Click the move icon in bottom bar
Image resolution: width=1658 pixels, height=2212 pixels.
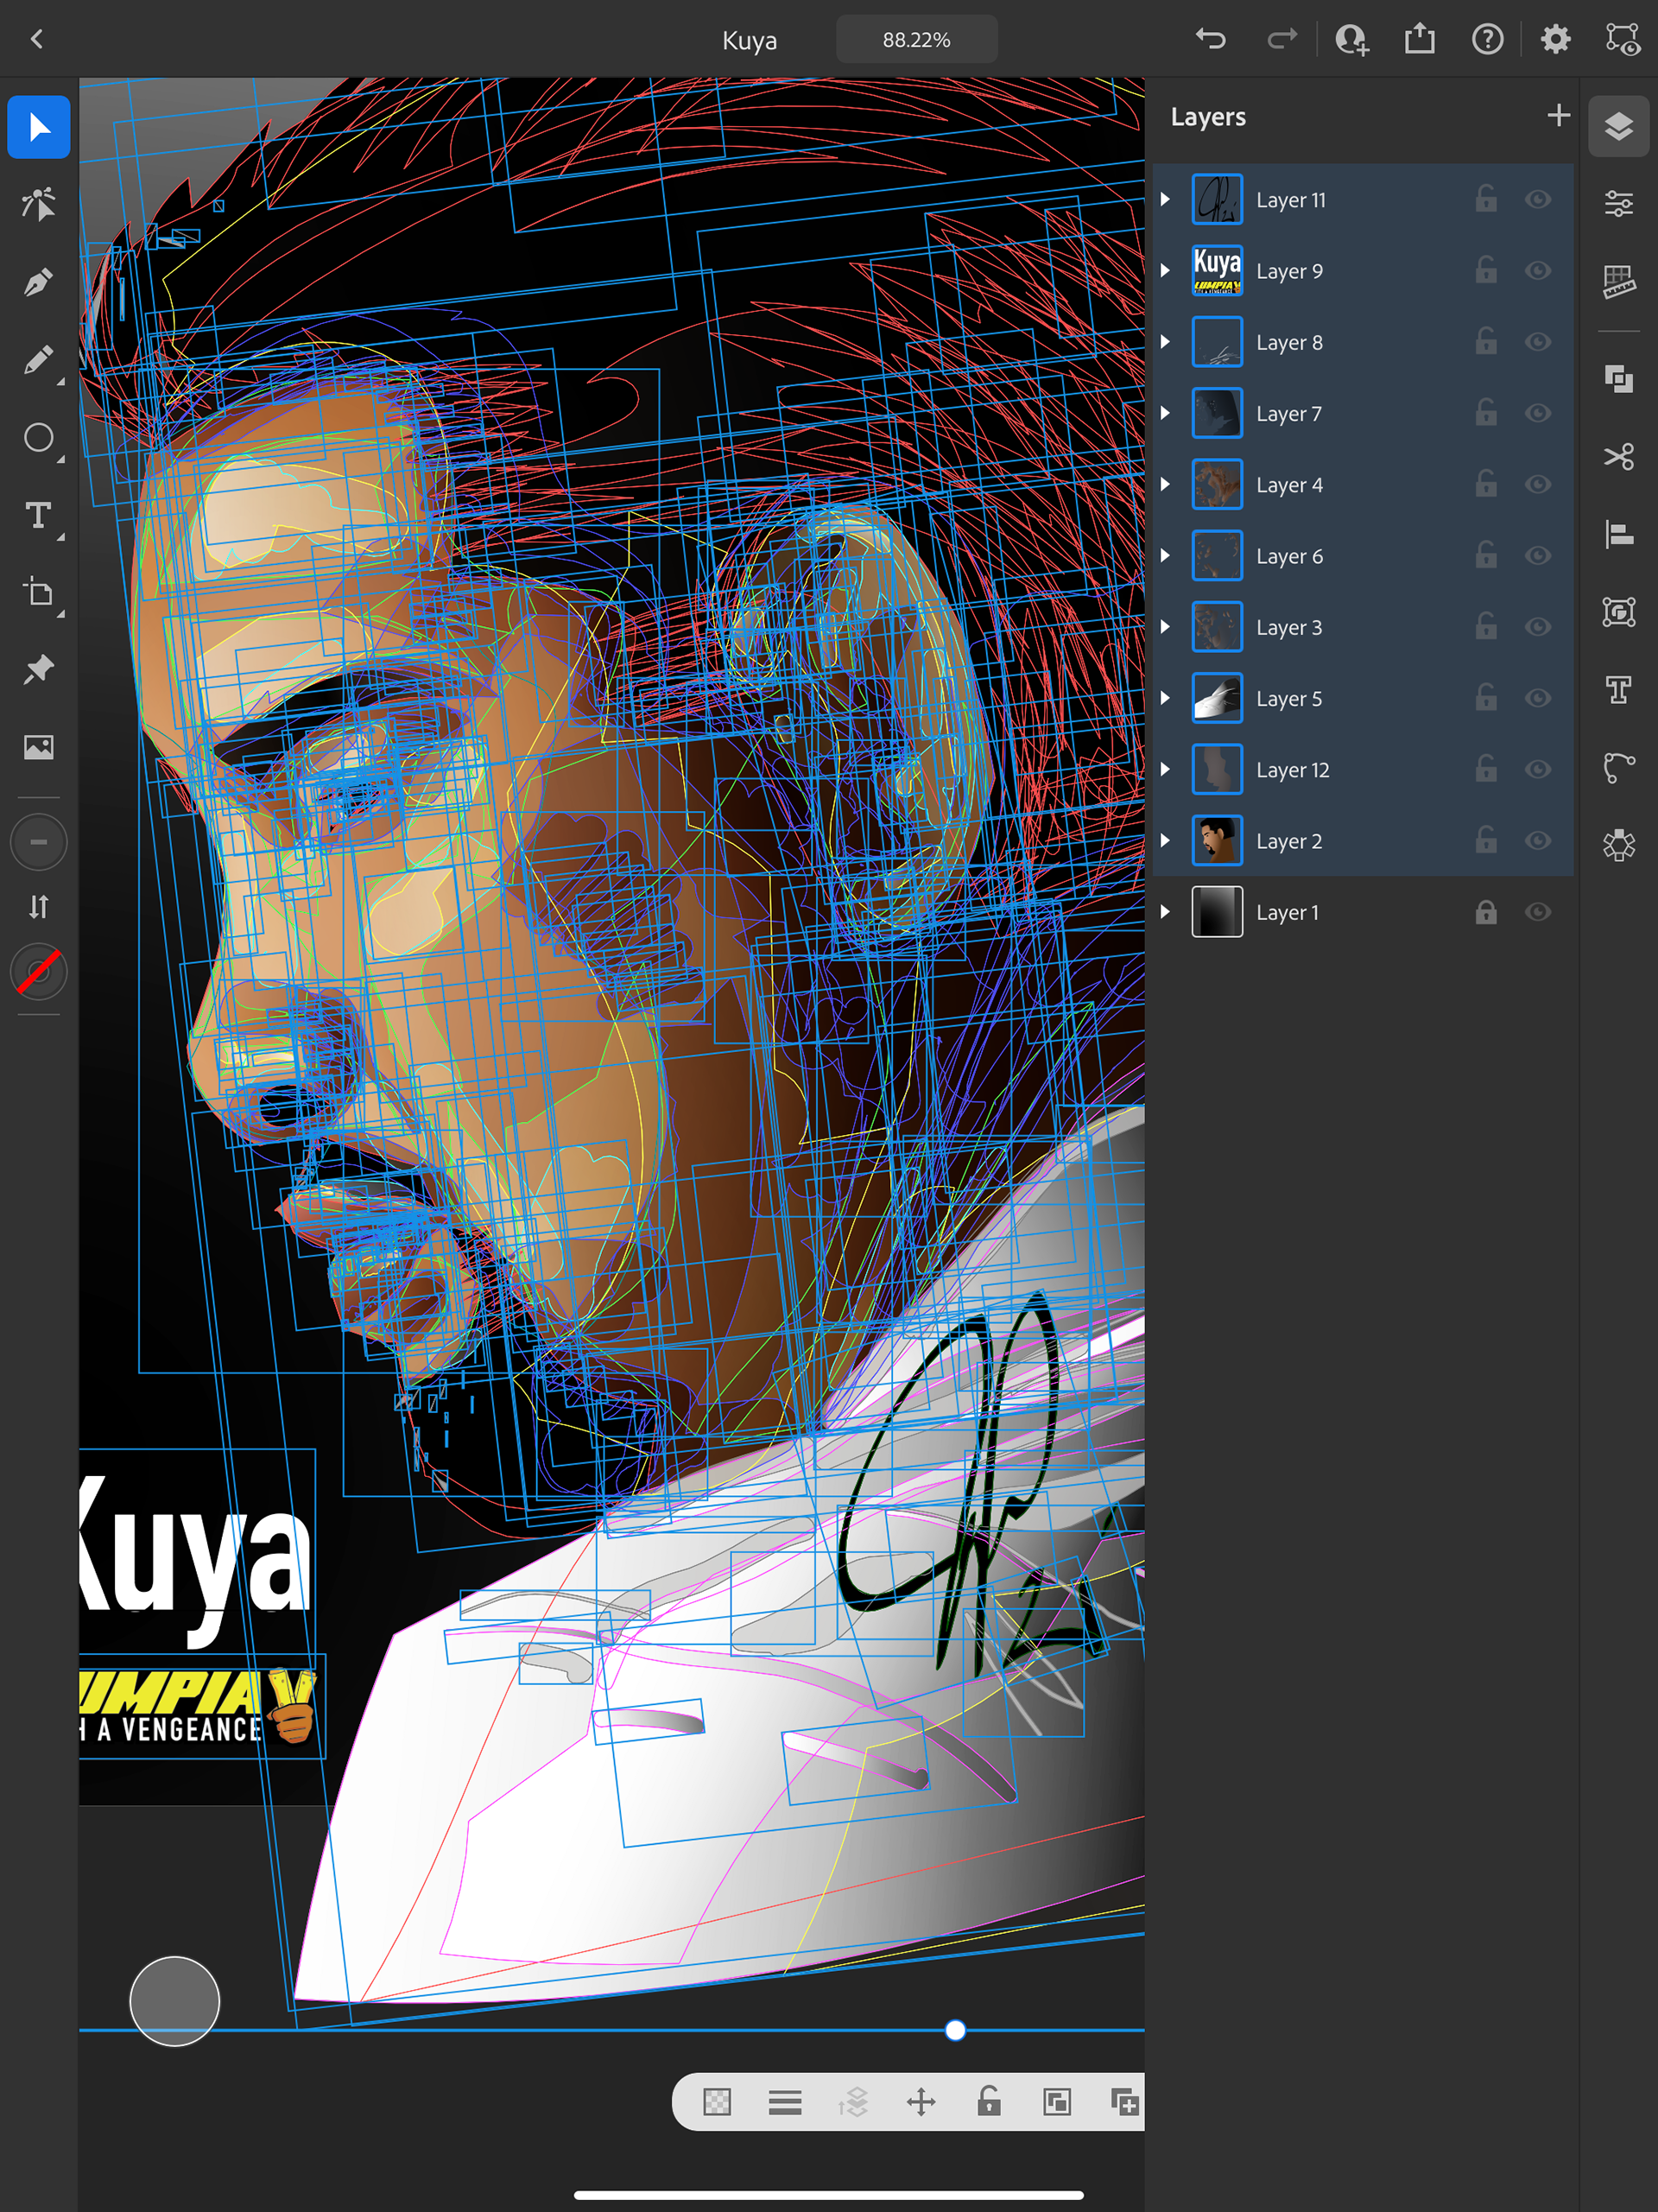click(921, 2102)
